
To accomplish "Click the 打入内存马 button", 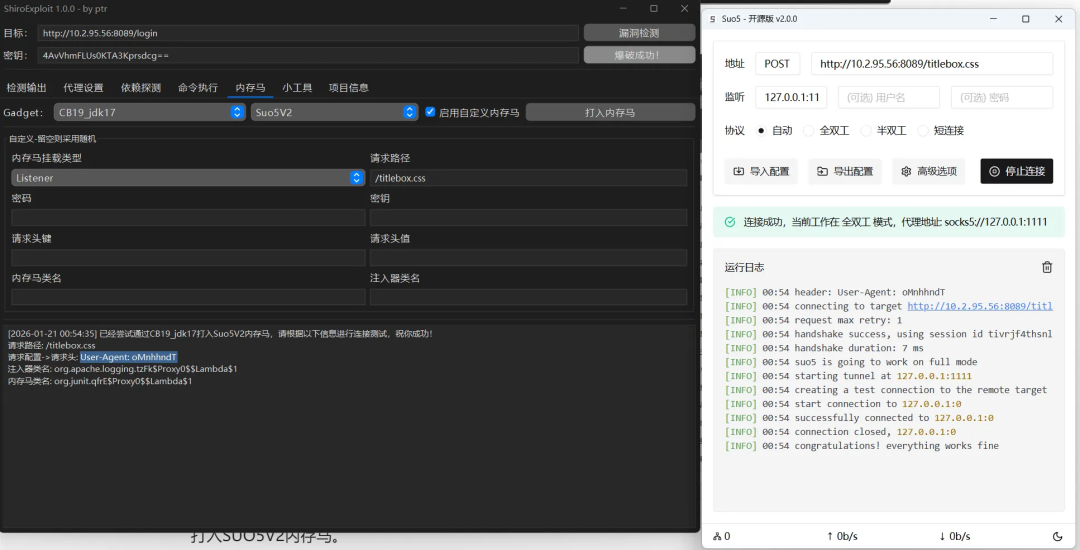I will 610,112.
